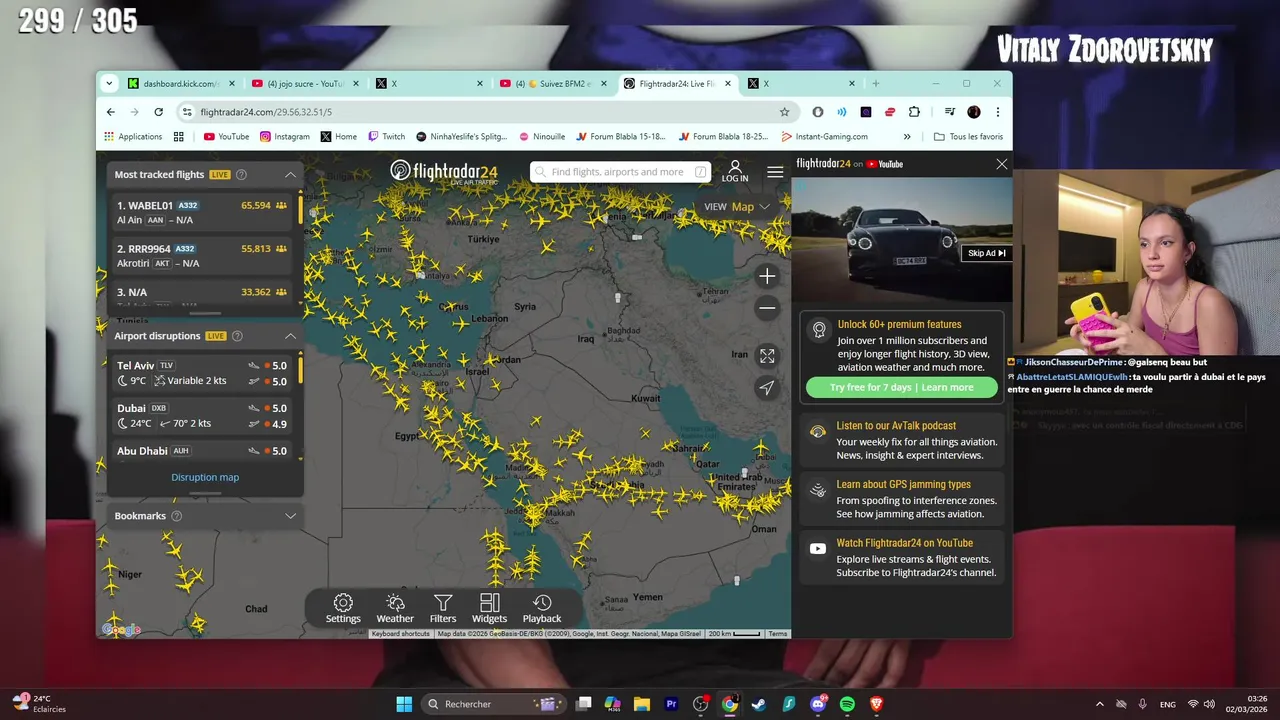Open Watch Flightradar24 on YouTube link
This screenshot has height=720, width=1280.
tap(900, 558)
